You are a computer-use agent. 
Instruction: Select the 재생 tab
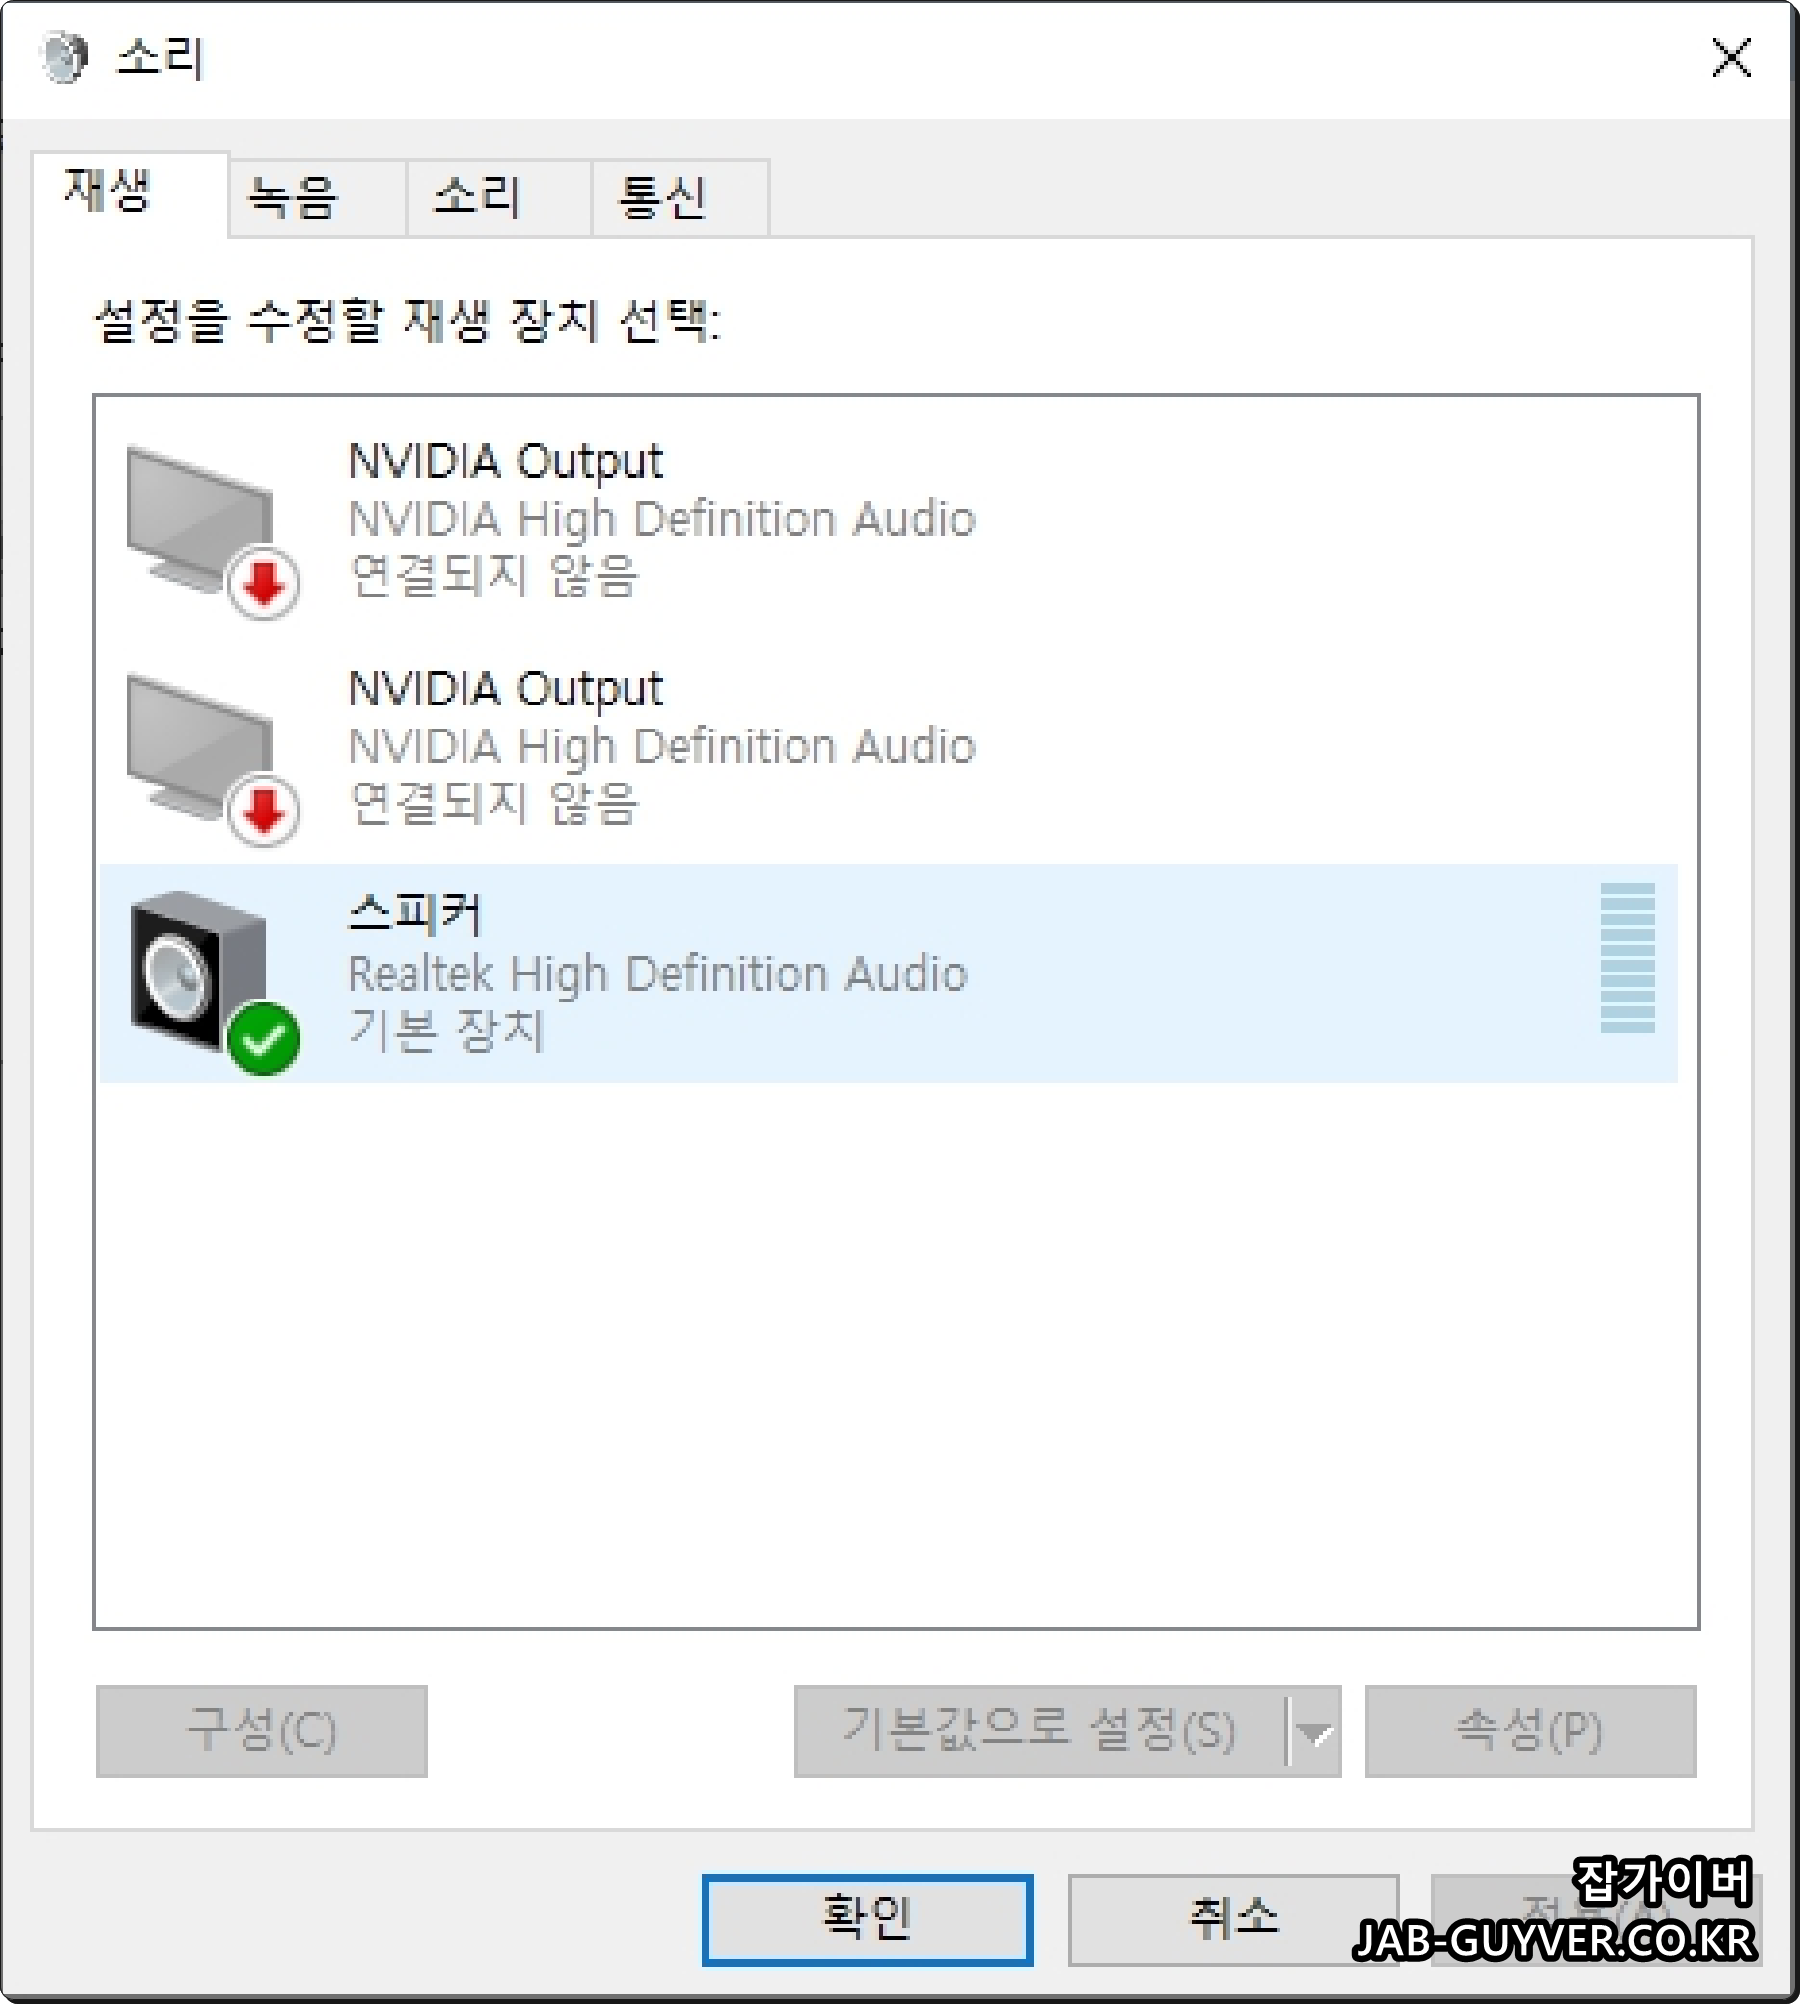130,194
